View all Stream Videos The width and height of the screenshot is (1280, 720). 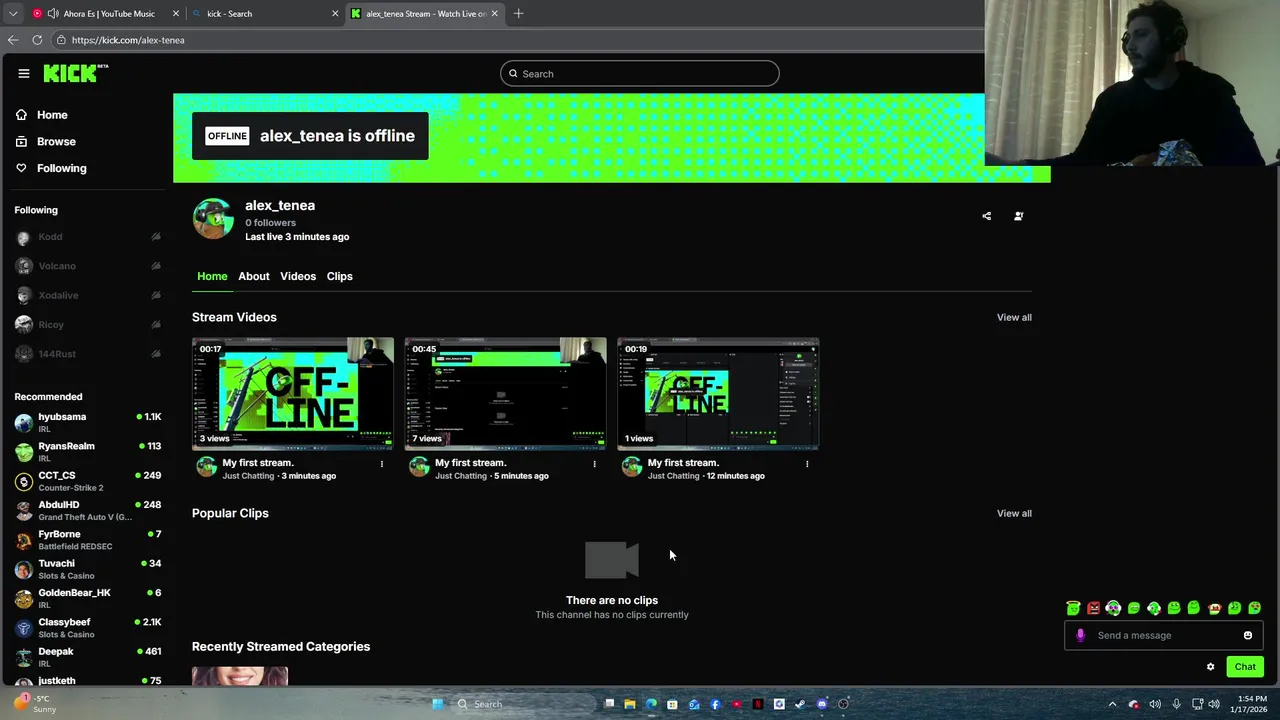[1014, 317]
